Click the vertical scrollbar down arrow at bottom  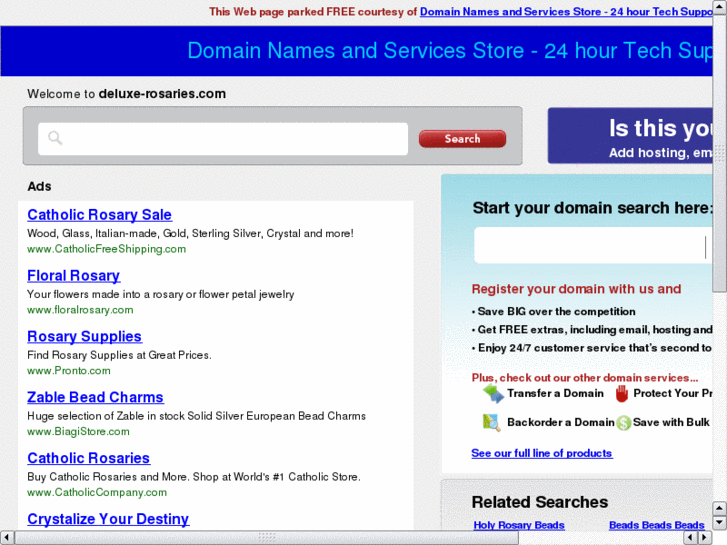tap(720, 523)
